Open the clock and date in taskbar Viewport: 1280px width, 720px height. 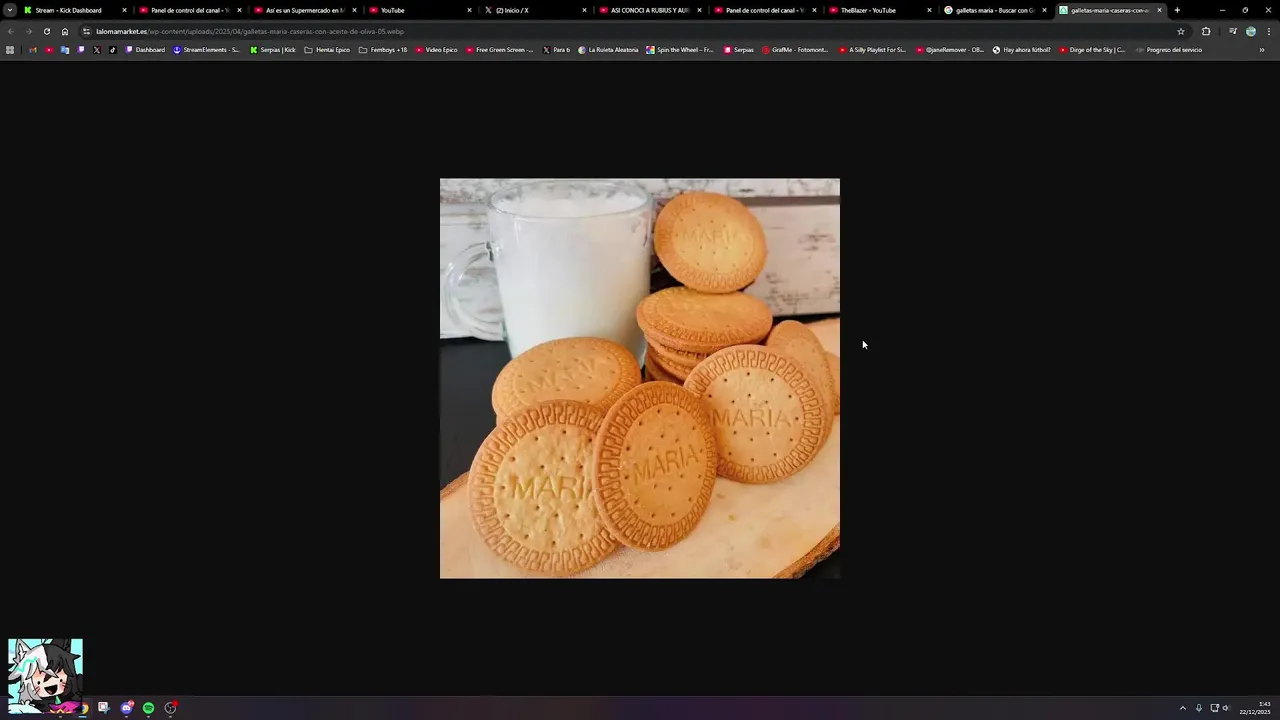click(x=1256, y=708)
